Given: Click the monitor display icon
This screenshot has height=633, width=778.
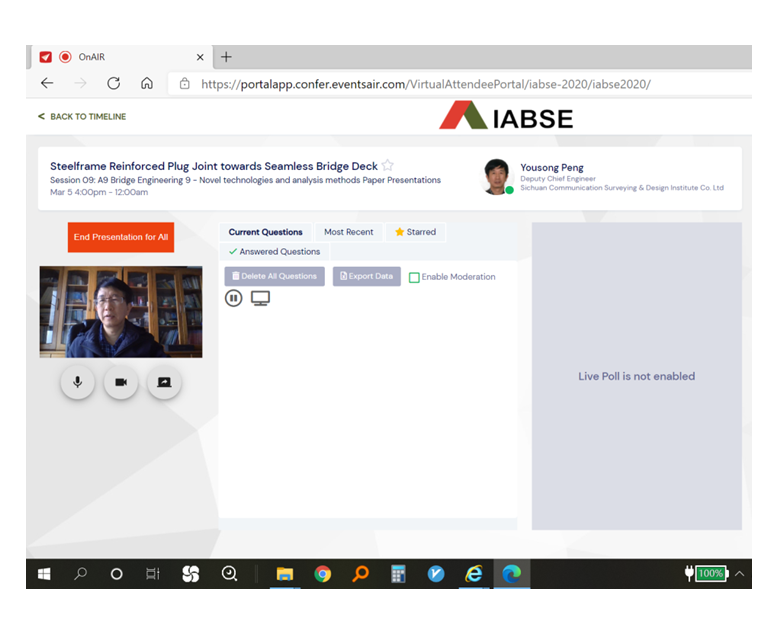Looking at the screenshot, I should pyautogui.click(x=260, y=298).
